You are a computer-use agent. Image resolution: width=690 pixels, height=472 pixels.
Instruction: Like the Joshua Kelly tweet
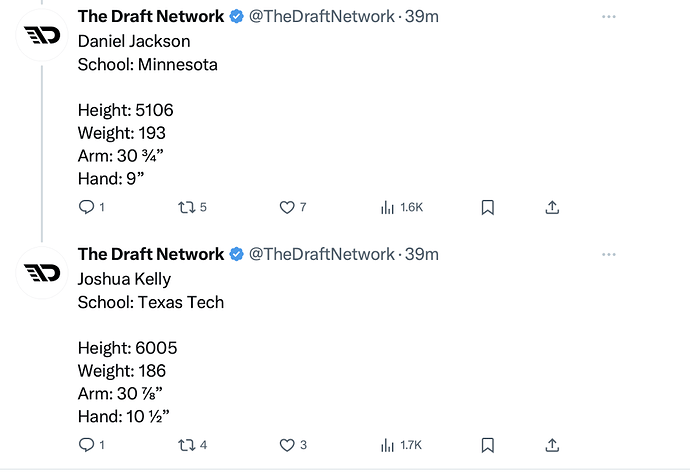click(288, 444)
